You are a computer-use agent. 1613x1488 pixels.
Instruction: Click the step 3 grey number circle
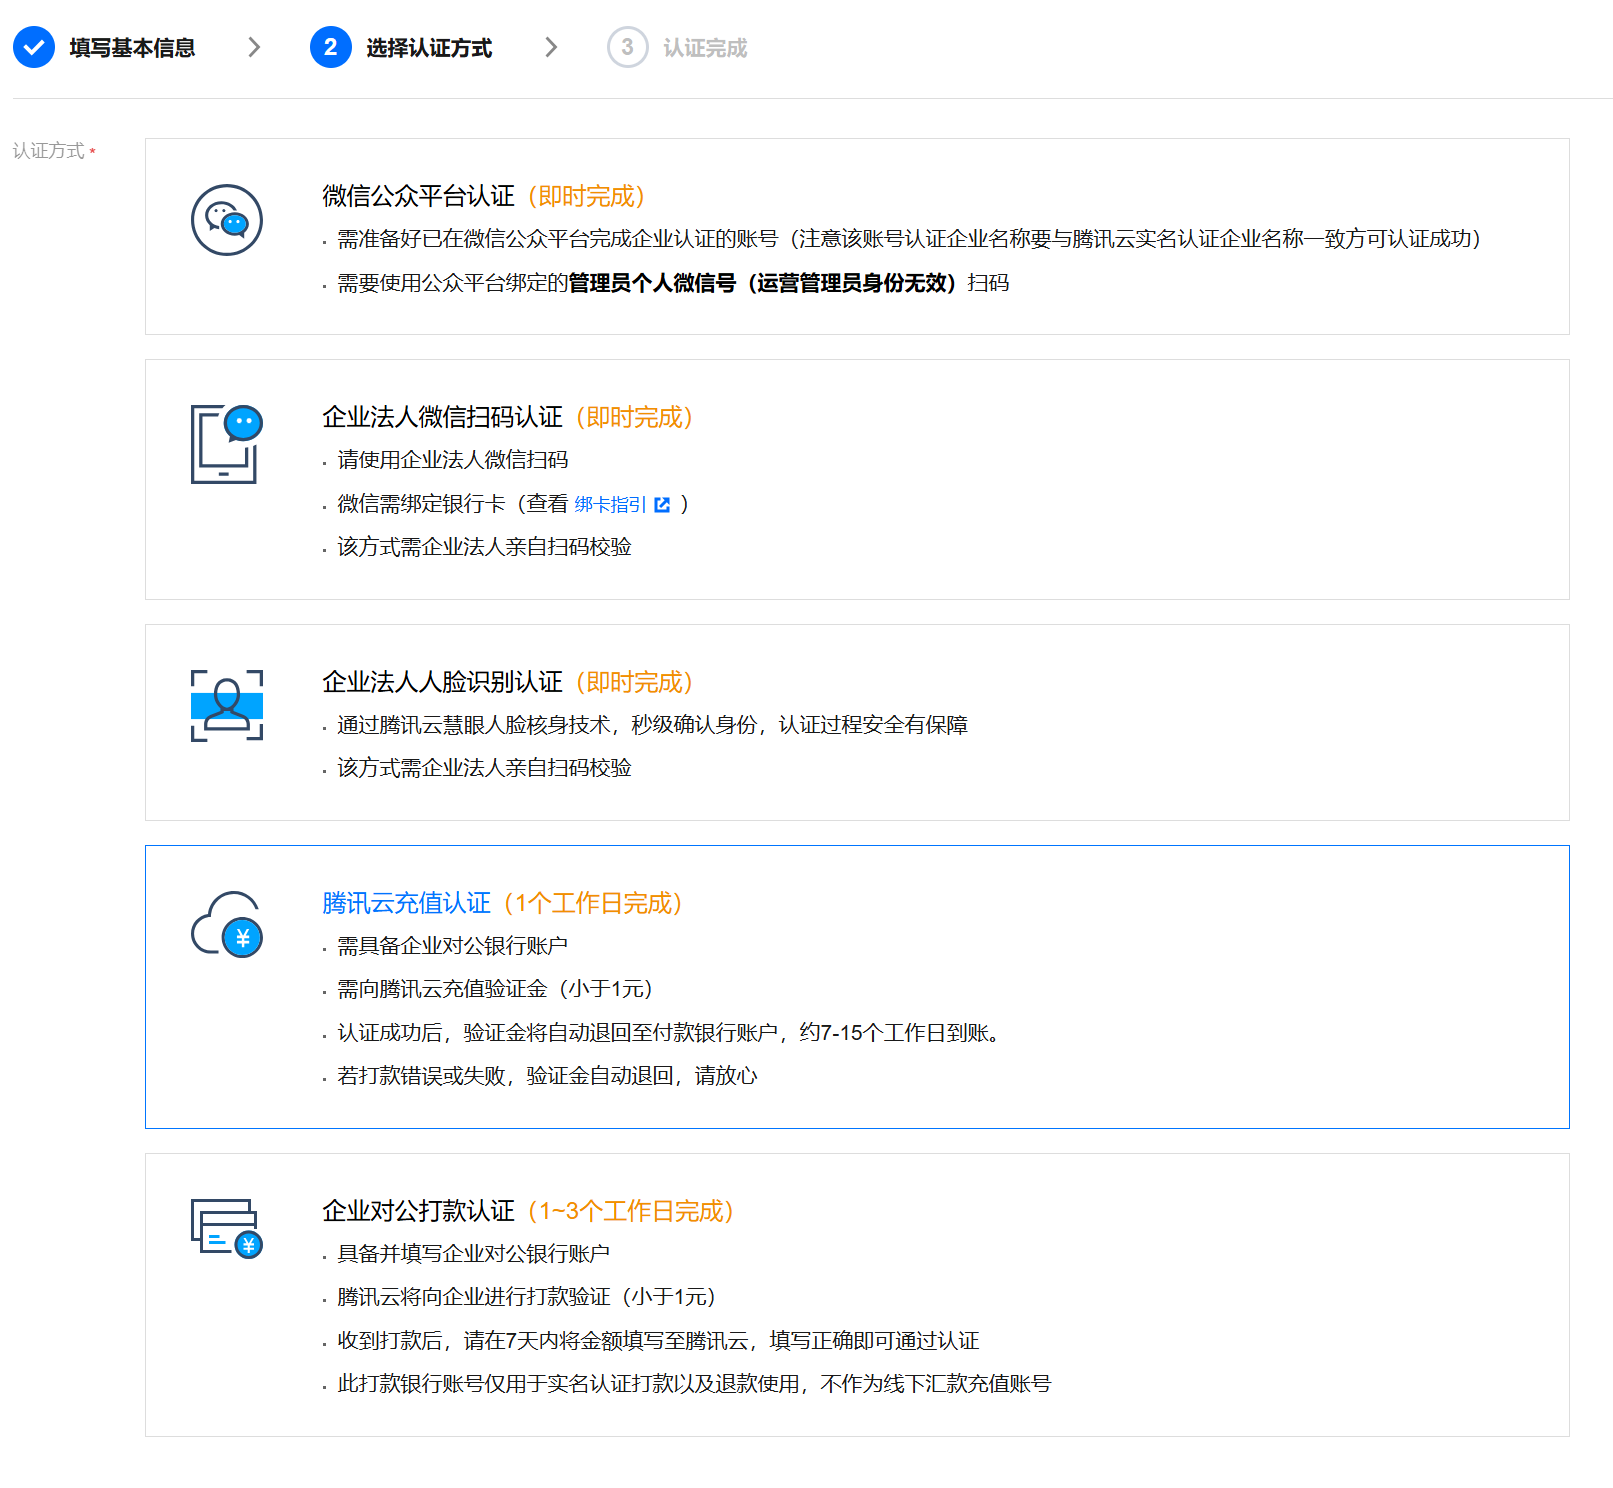[x=628, y=47]
